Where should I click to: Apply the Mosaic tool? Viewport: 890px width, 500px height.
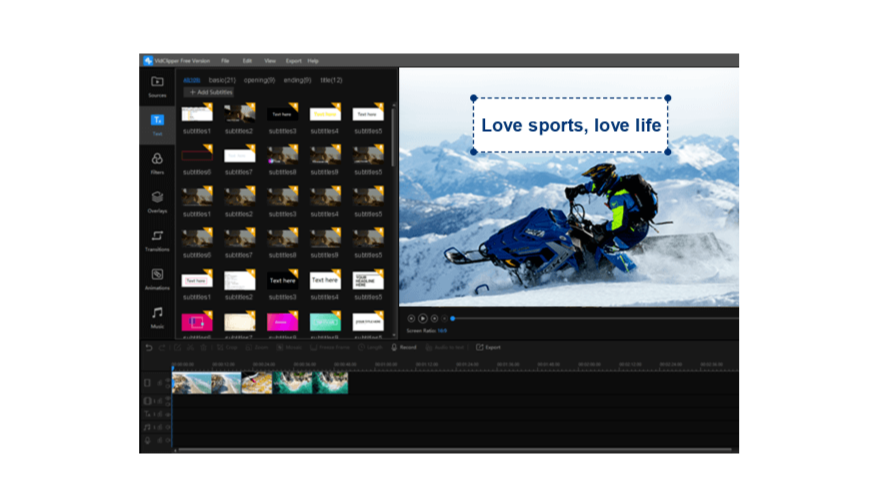289,347
